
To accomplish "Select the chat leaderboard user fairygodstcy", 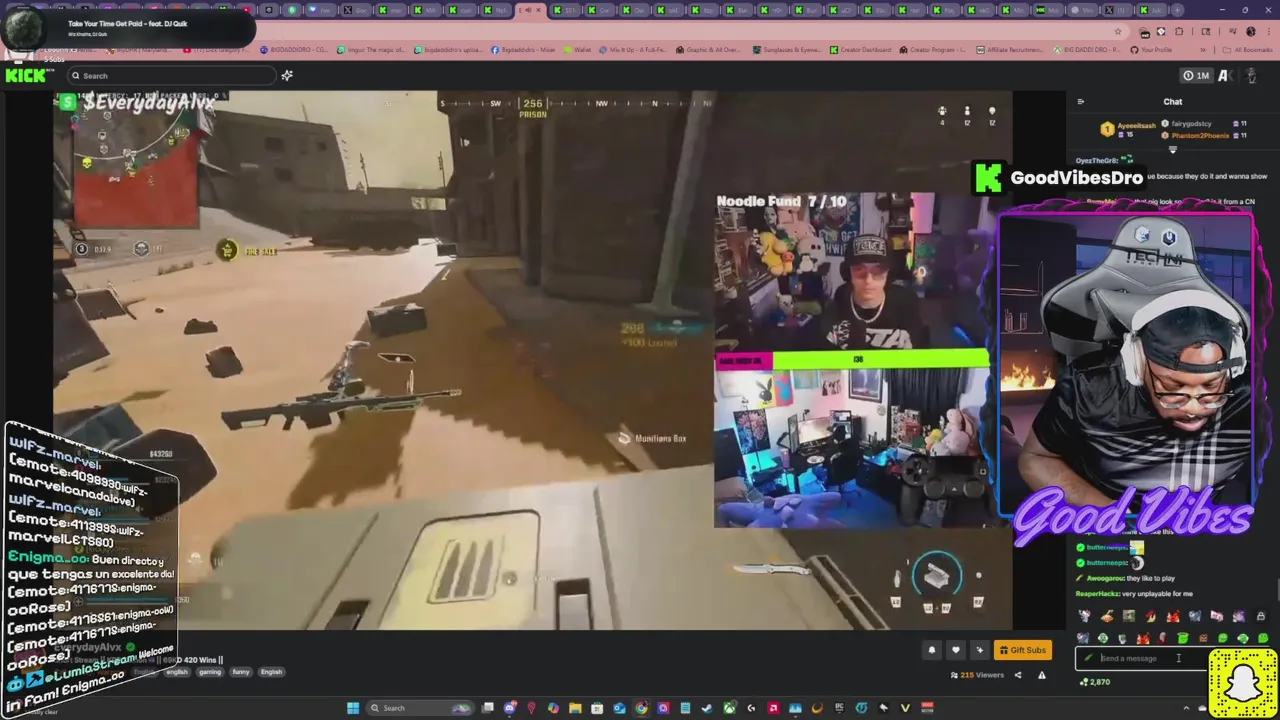I will pyautogui.click(x=1191, y=124).
